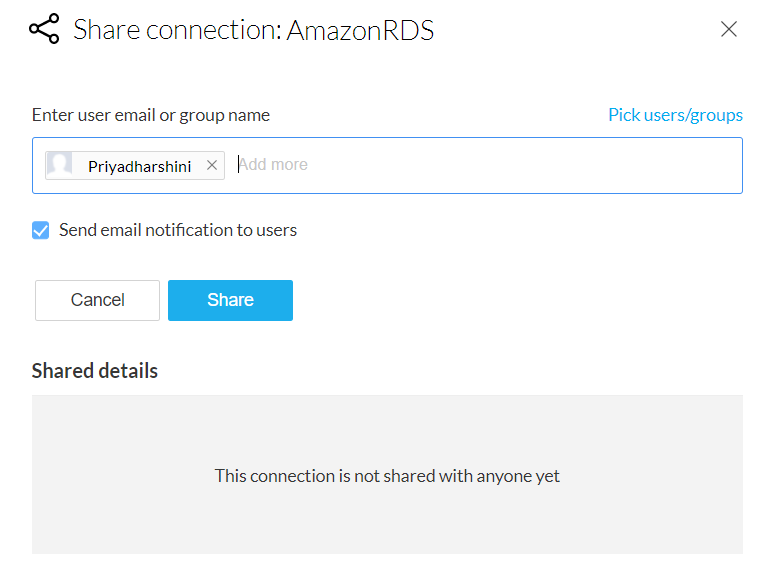
Task: Click the 'Enter user email or group name' label
Action: pyautogui.click(x=151, y=115)
